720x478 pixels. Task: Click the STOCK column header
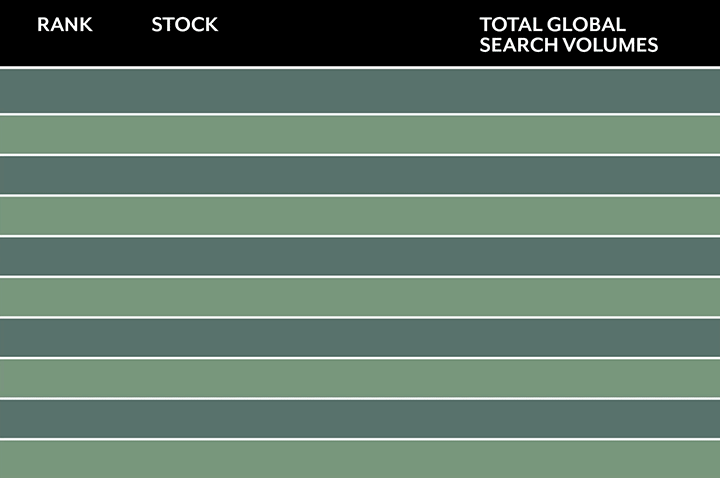click(185, 25)
